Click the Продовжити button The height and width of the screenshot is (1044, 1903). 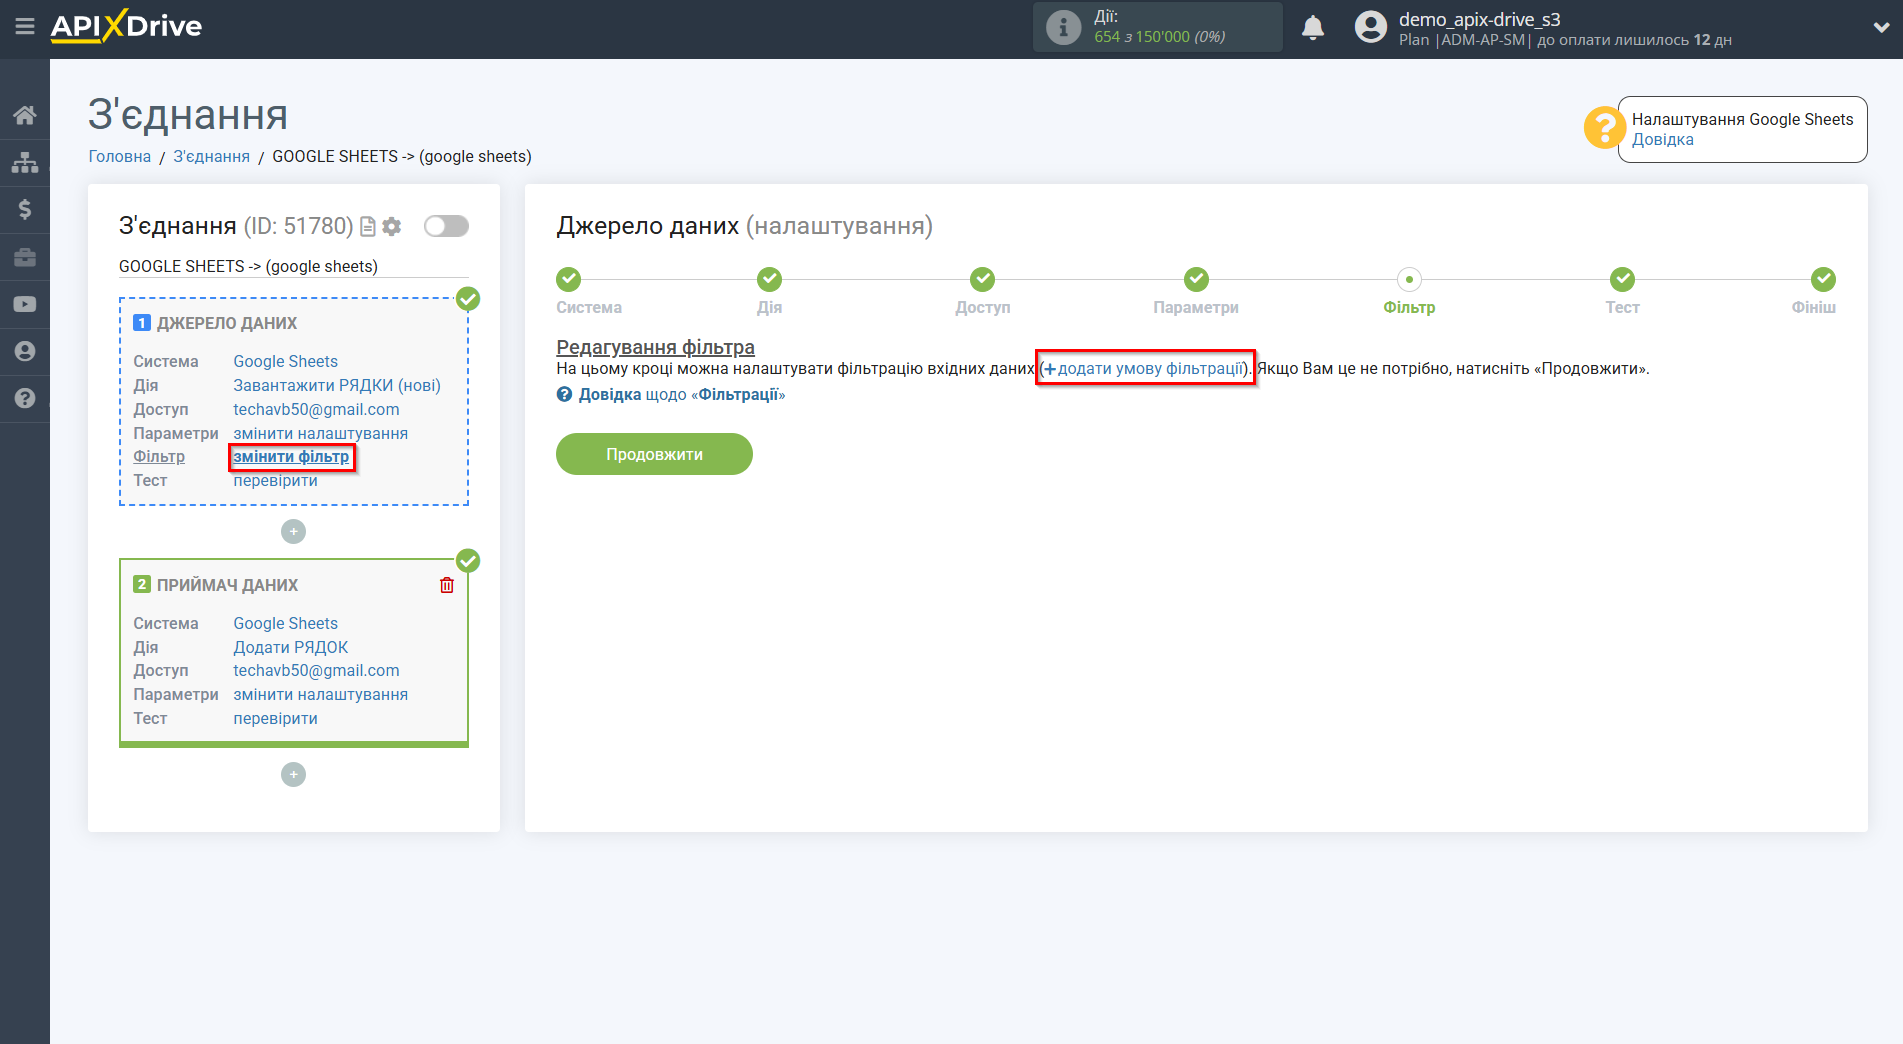pos(654,454)
